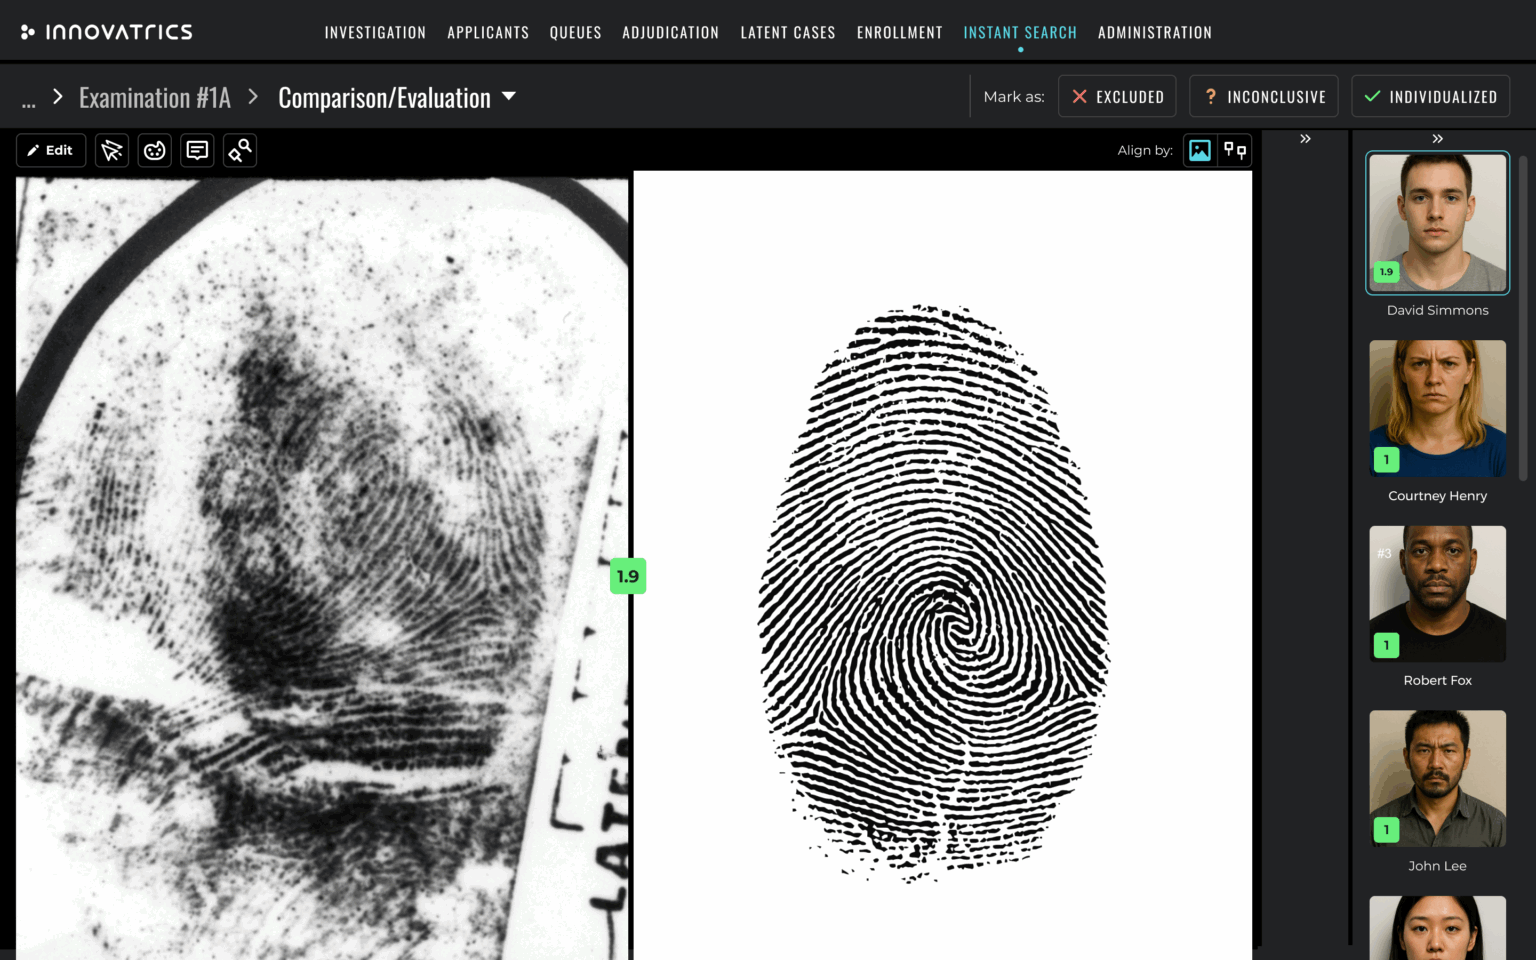Select the cursor/markup selection tool
The height and width of the screenshot is (960, 1536).
111,150
